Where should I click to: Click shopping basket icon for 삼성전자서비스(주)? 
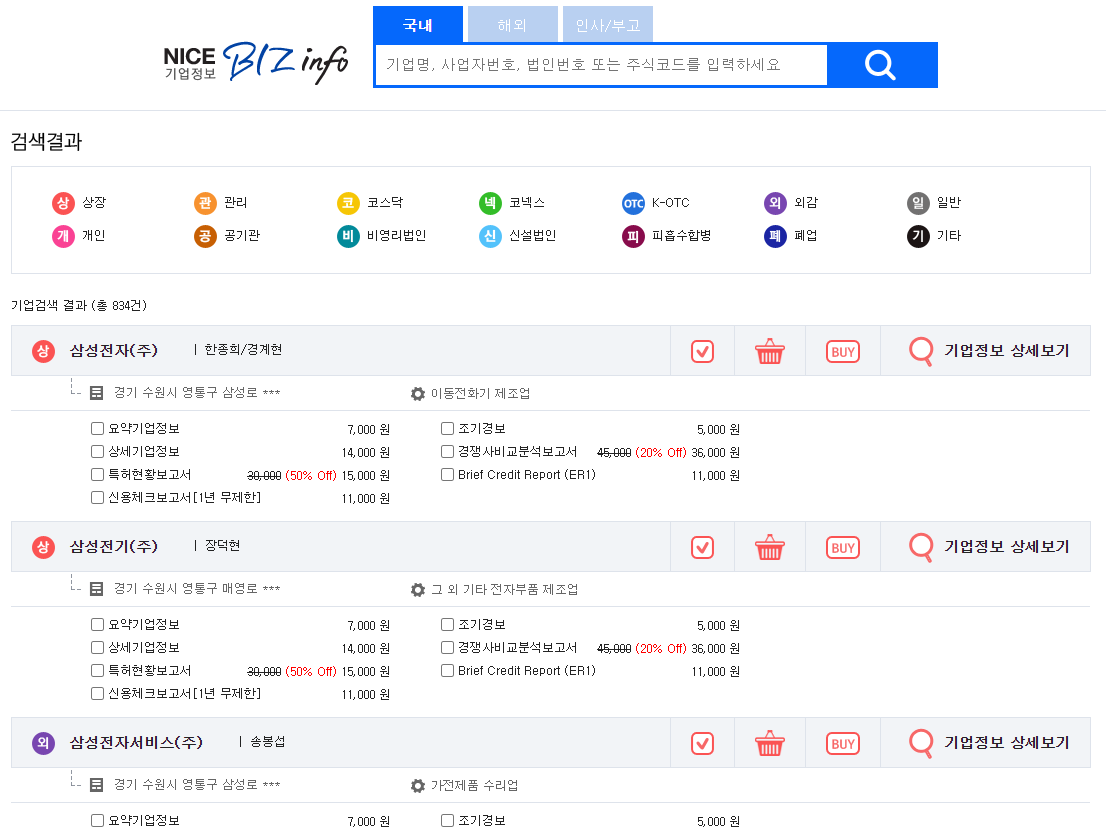click(x=769, y=743)
